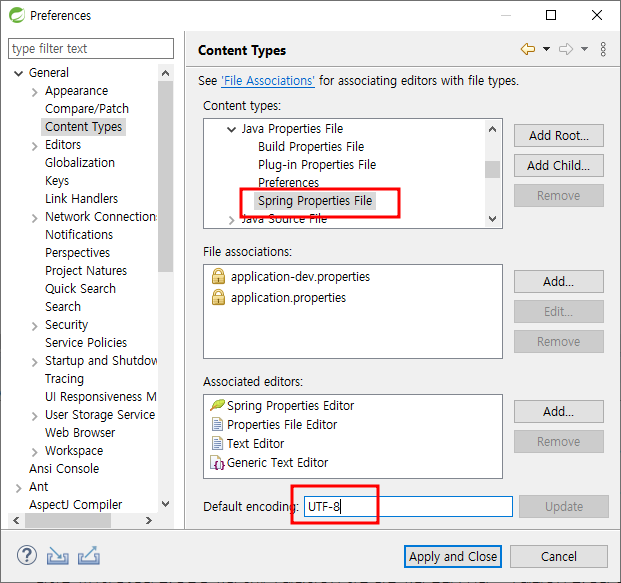Viewport: 621px width, 583px height.
Task: Select Link Handlers preference page
Action: click(82, 198)
